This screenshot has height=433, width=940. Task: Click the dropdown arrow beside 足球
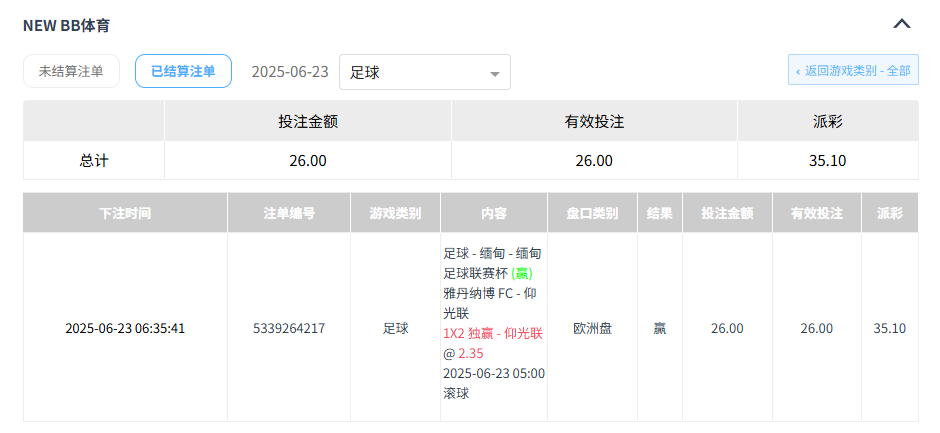coord(495,73)
